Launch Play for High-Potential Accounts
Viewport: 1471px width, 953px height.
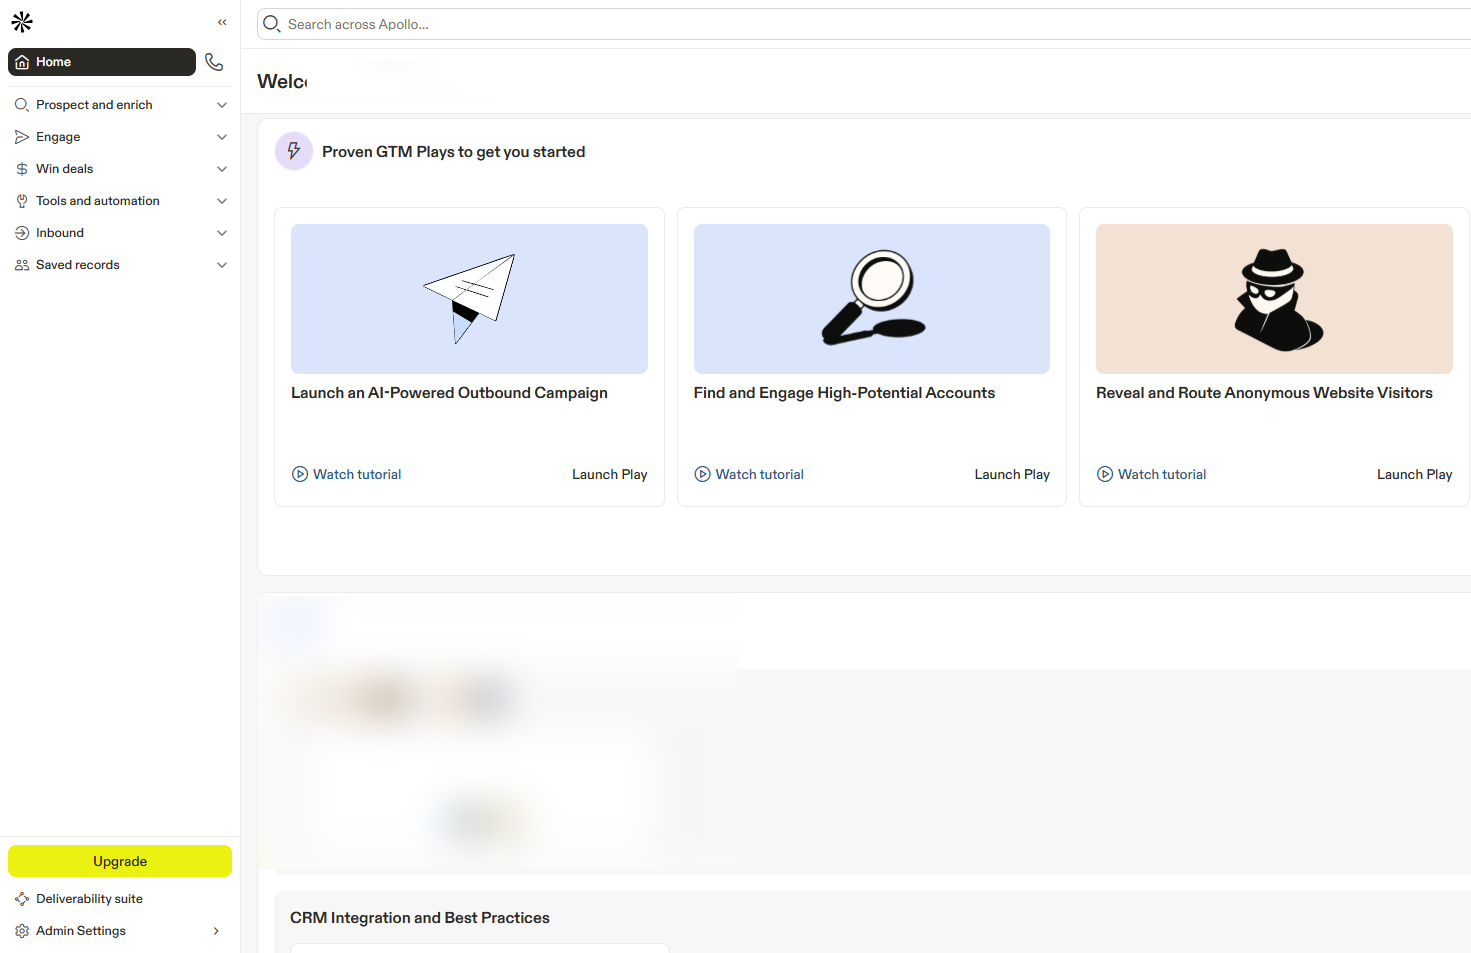tap(1012, 474)
